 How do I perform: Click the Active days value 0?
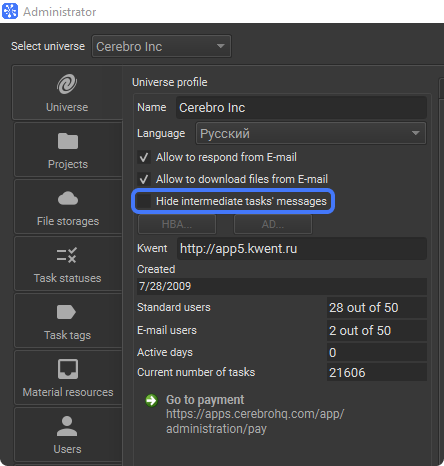377,353
